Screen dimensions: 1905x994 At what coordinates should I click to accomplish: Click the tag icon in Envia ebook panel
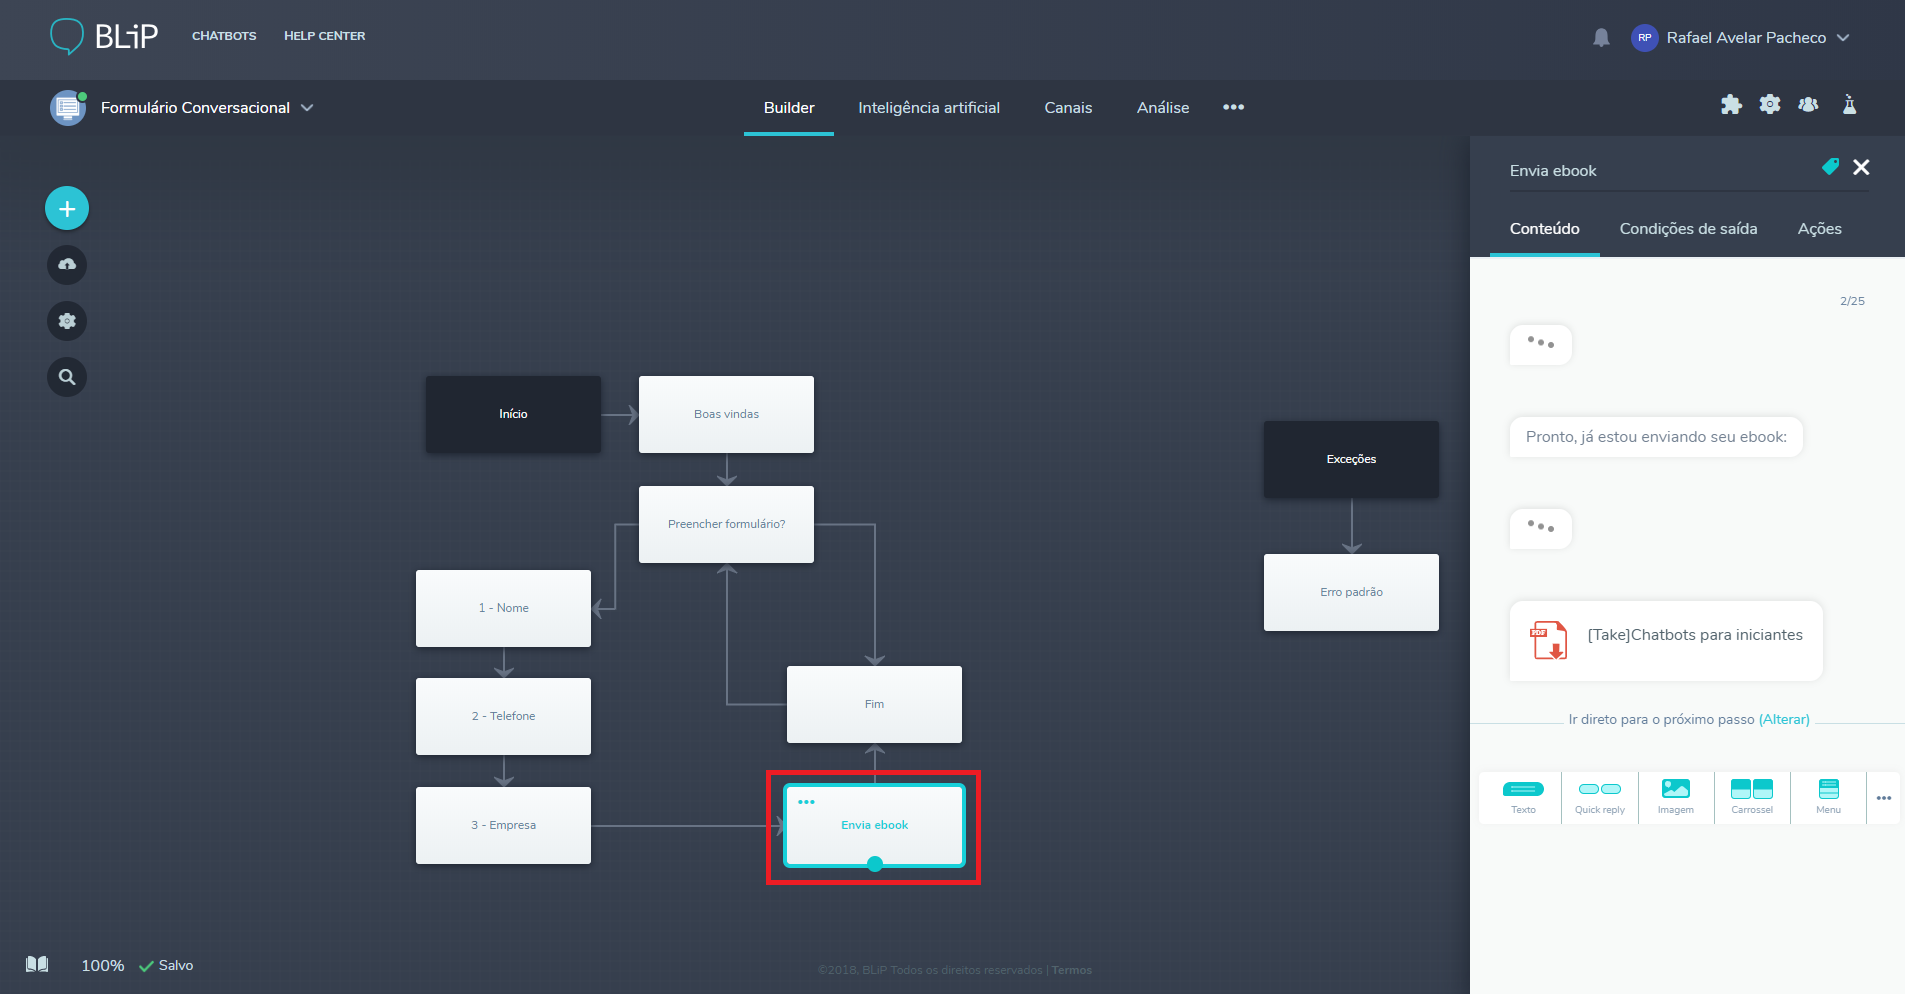tap(1830, 167)
